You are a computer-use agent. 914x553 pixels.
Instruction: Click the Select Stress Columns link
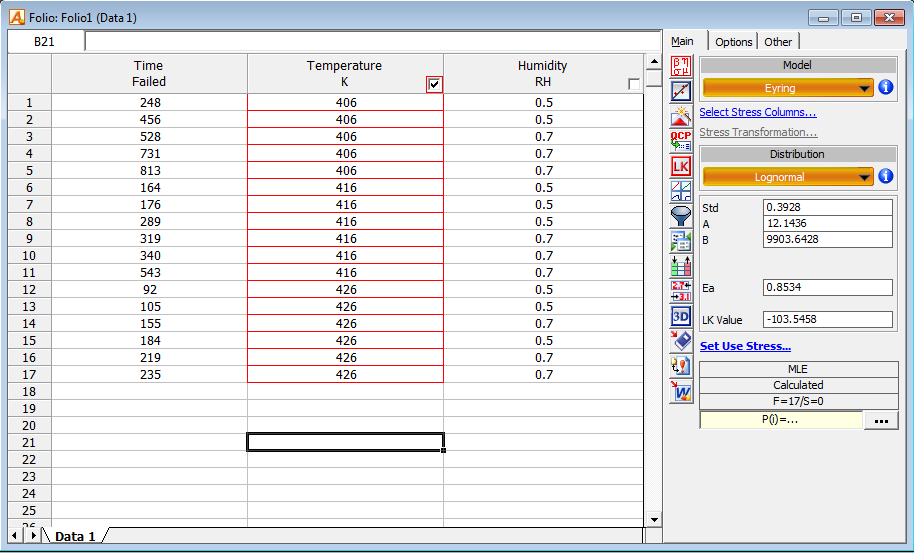point(758,112)
